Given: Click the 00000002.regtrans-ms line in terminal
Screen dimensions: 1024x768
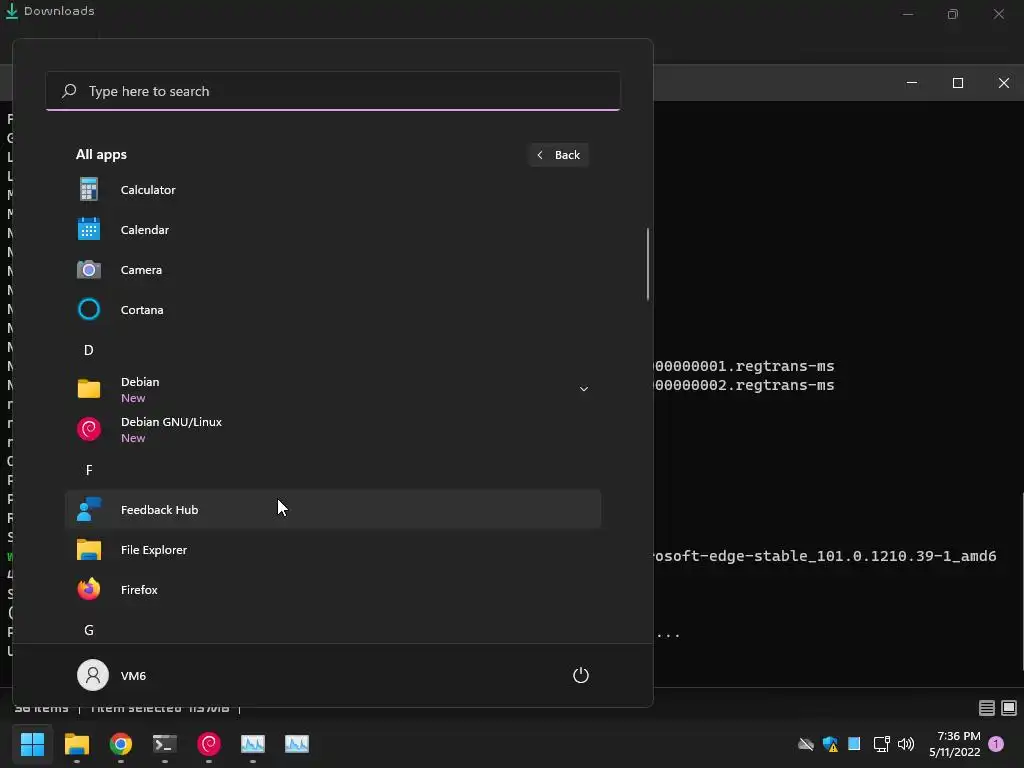Looking at the screenshot, I should point(744,385).
